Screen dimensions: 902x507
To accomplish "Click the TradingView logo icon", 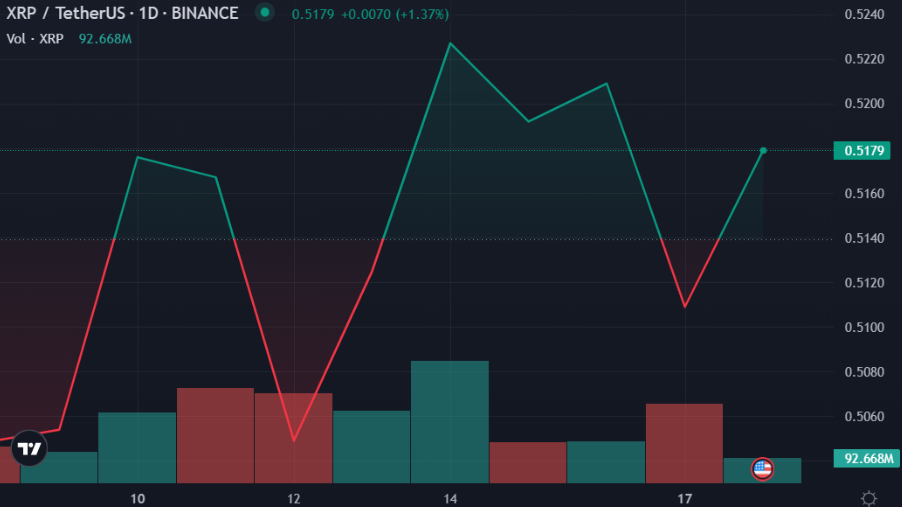I will tap(29, 448).
